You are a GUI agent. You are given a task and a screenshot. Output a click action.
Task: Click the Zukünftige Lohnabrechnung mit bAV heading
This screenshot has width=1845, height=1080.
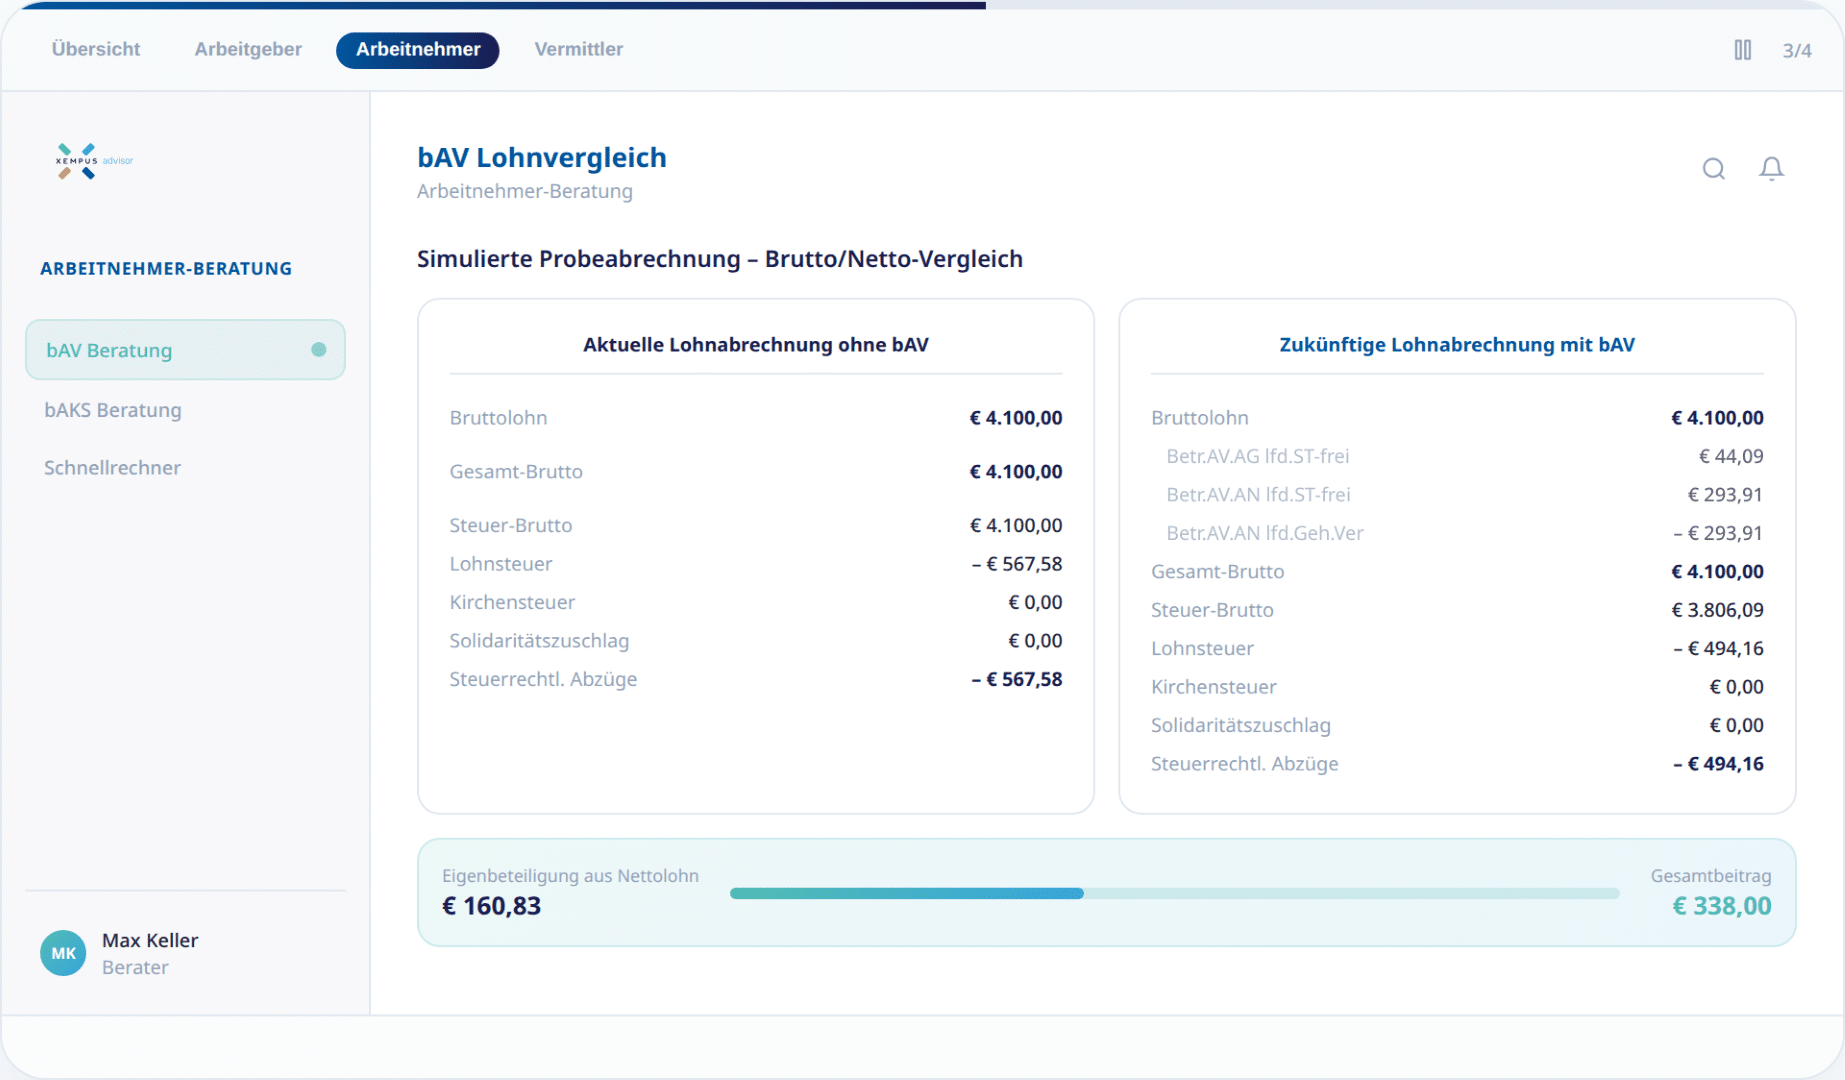point(1456,345)
